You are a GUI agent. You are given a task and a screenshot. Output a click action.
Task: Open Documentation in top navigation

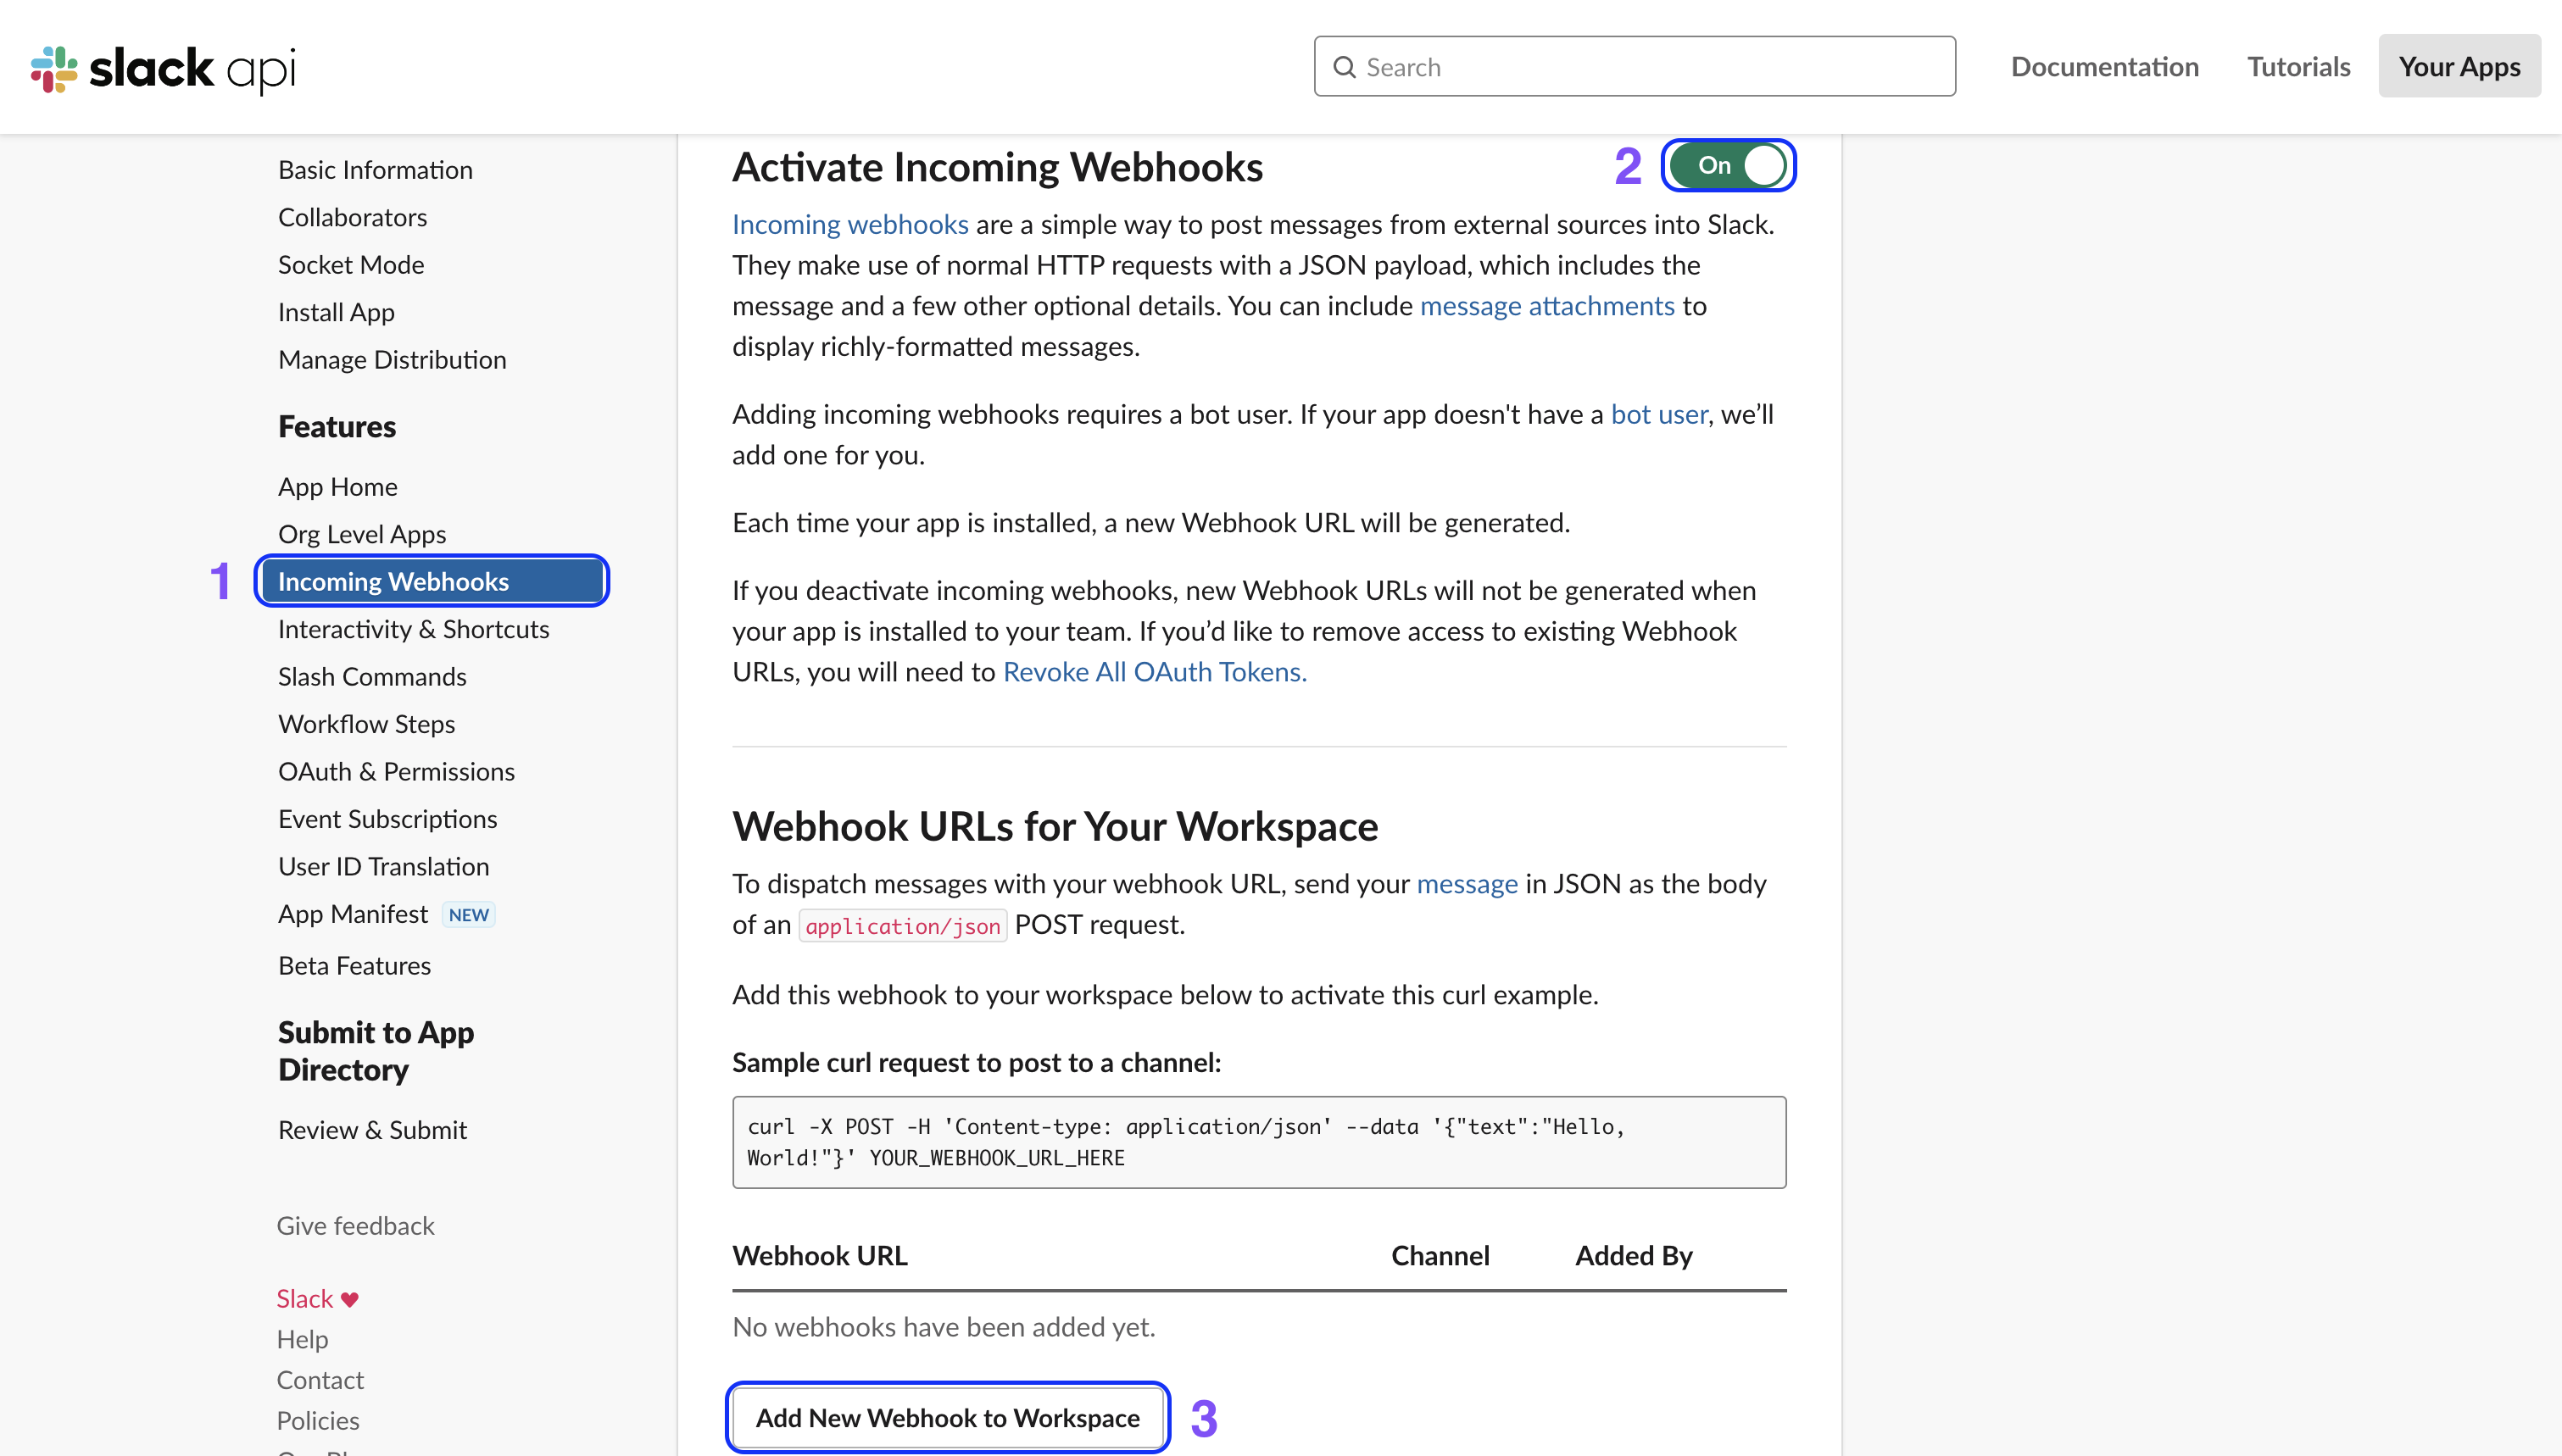point(2104,67)
